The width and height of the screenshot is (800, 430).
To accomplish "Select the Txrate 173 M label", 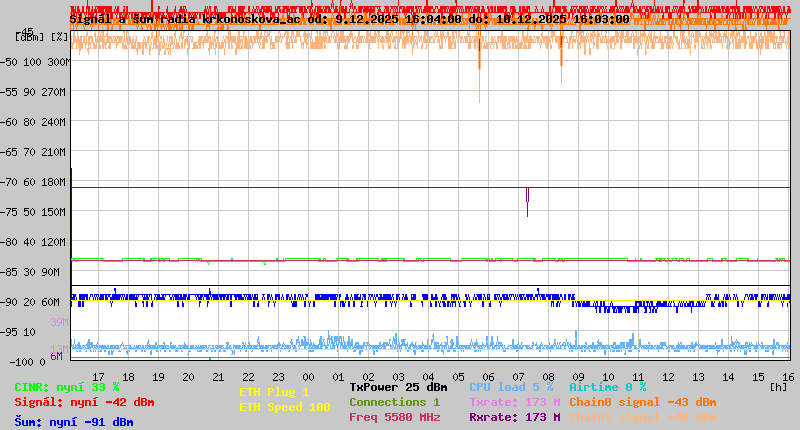I will click(514, 402).
